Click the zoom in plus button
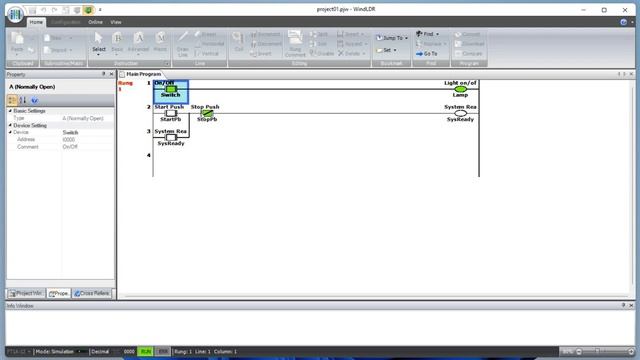Screen dimensions: 640x360 point(631,351)
